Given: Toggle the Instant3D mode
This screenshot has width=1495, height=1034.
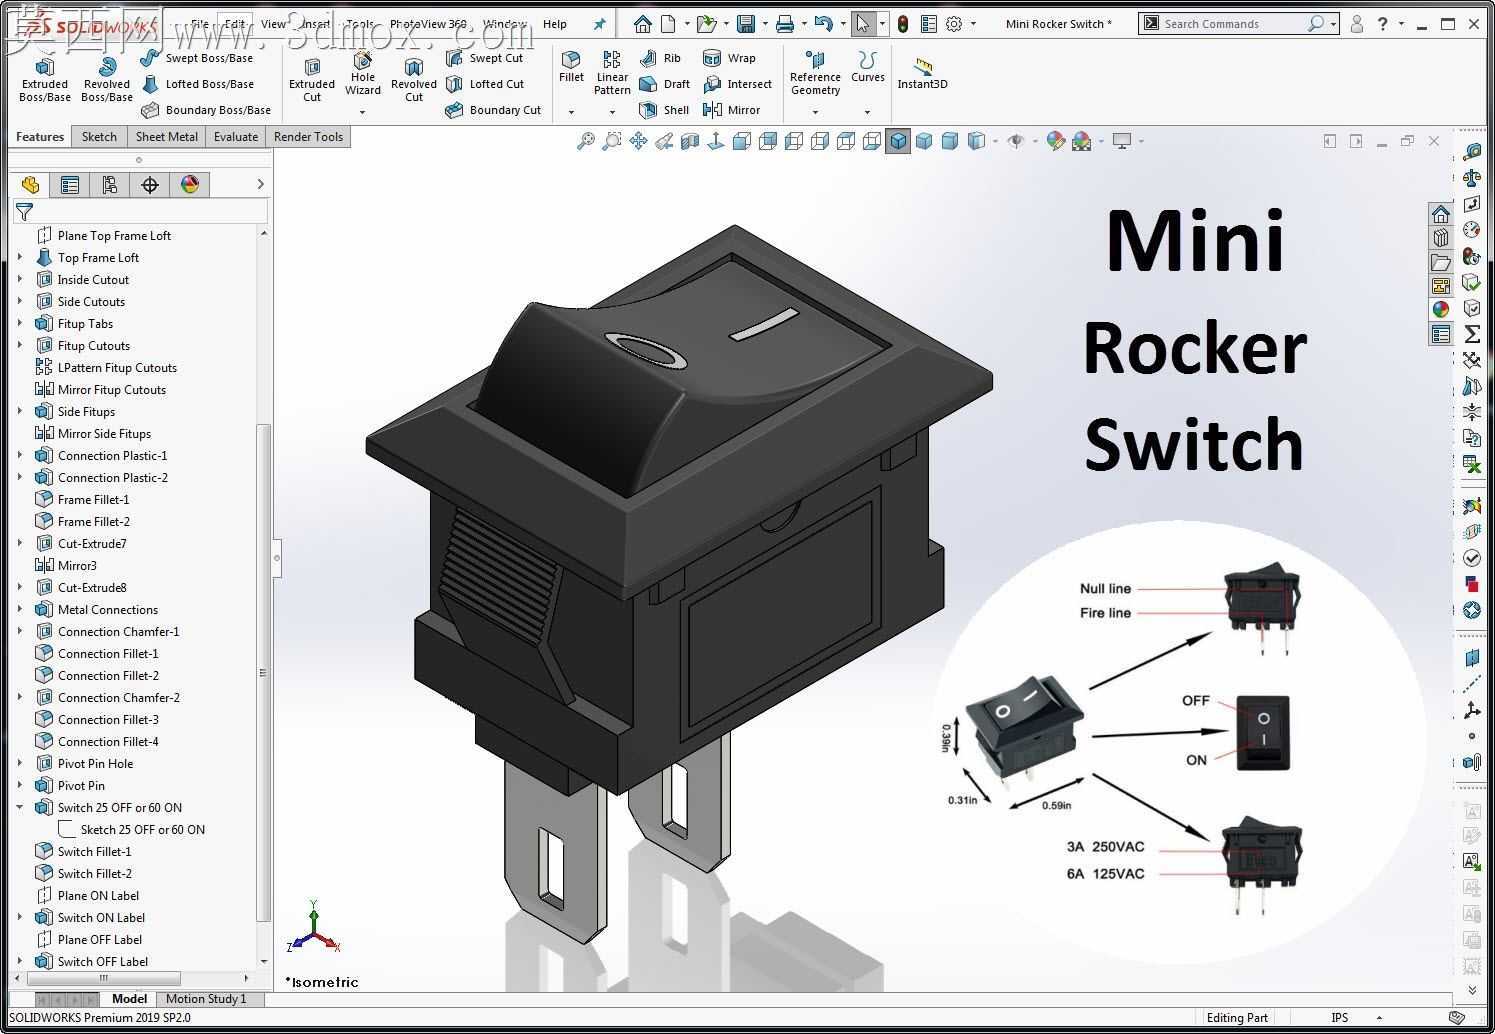Looking at the screenshot, I should 922,74.
